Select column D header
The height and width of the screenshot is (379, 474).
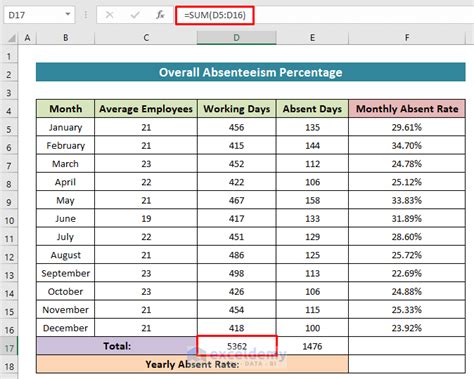[237, 38]
